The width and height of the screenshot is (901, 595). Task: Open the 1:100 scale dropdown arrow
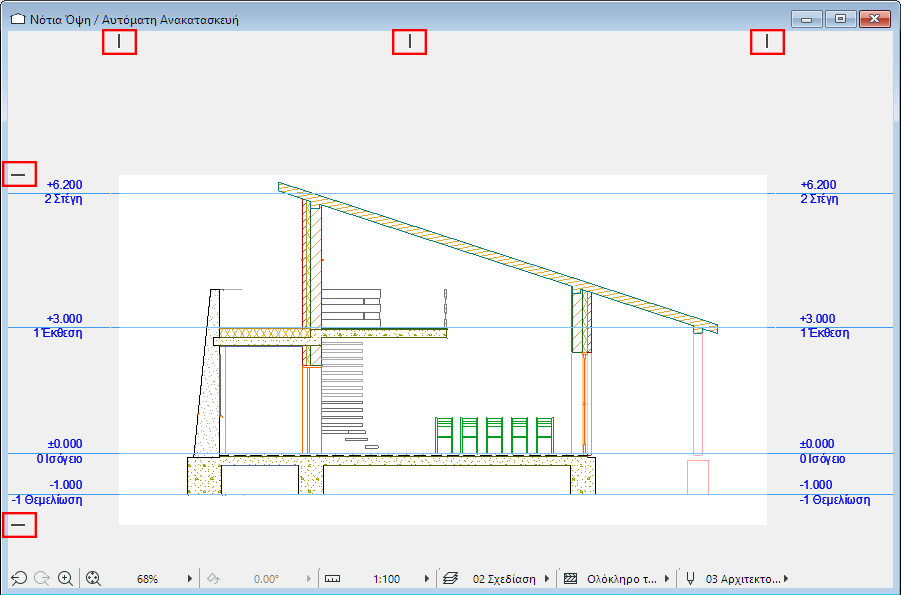coord(427,579)
